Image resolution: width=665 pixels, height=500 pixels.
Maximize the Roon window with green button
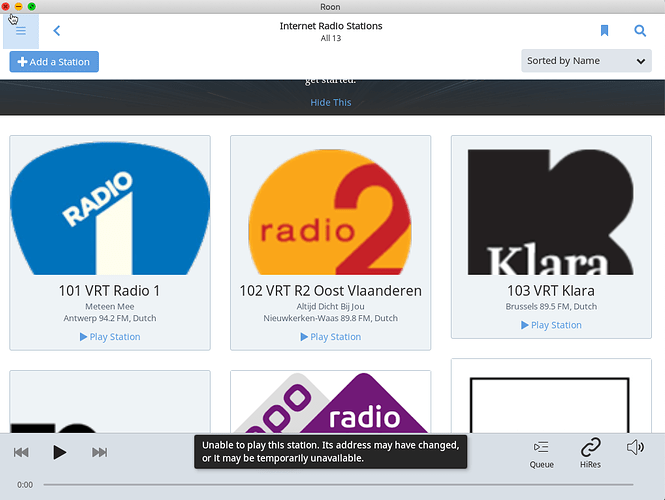point(31,6)
